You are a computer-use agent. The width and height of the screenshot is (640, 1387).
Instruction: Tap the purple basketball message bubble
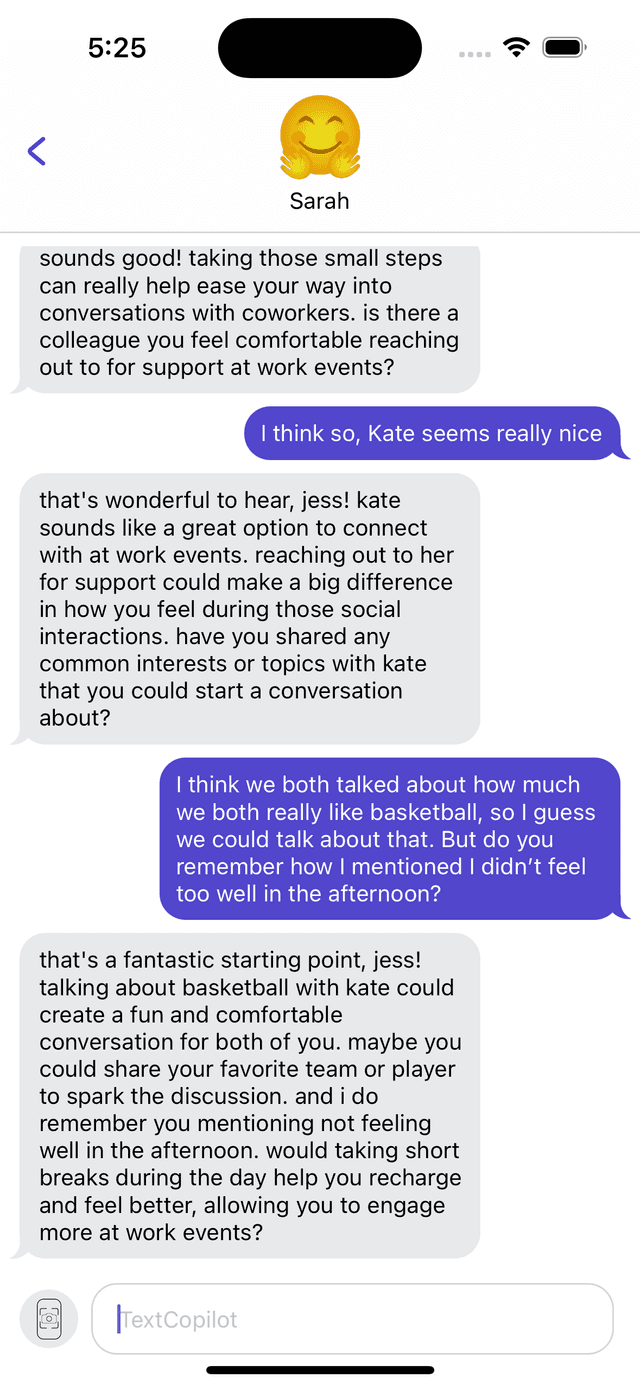coord(390,839)
